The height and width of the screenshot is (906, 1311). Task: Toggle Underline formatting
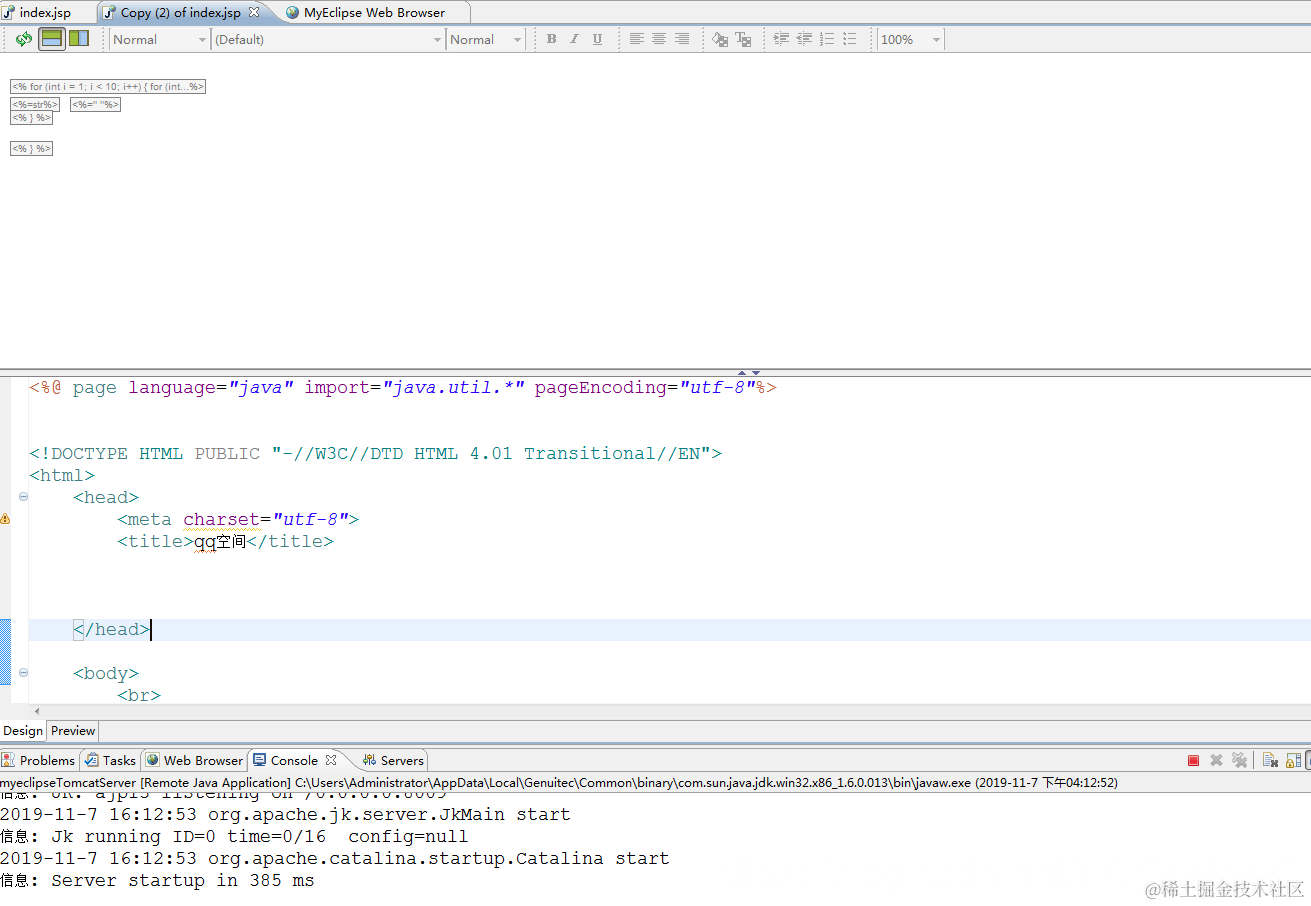click(x=597, y=39)
